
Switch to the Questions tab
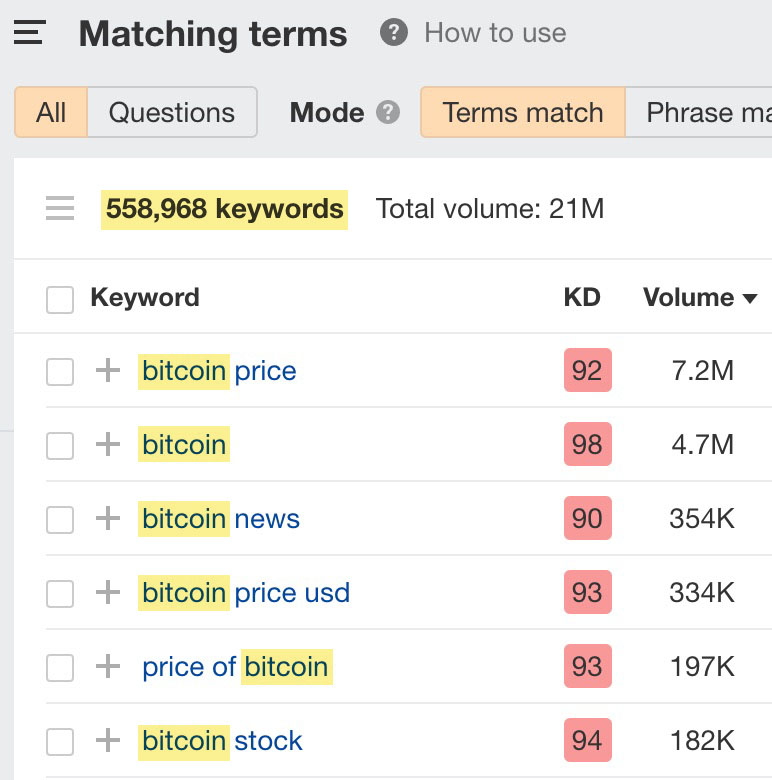pyautogui.click(x=172, y=112)
